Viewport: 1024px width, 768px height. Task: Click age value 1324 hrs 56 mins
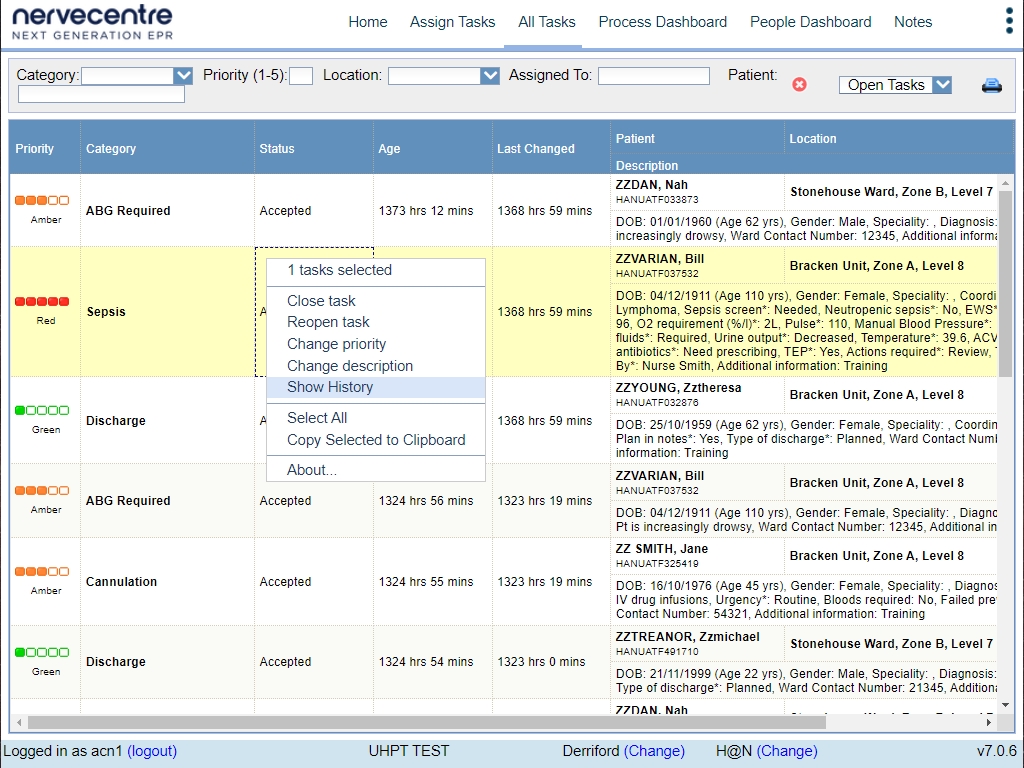pos(426,501)
